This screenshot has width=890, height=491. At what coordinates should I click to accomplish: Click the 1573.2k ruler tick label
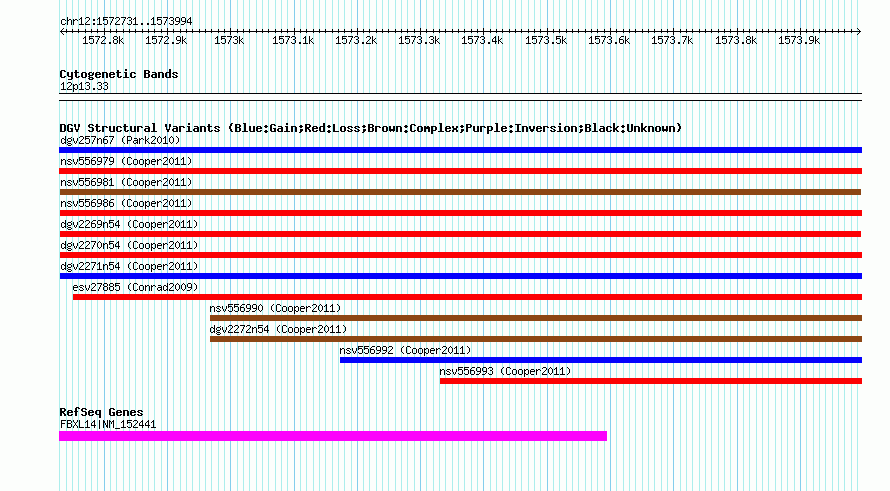click(x=356, y=40)
